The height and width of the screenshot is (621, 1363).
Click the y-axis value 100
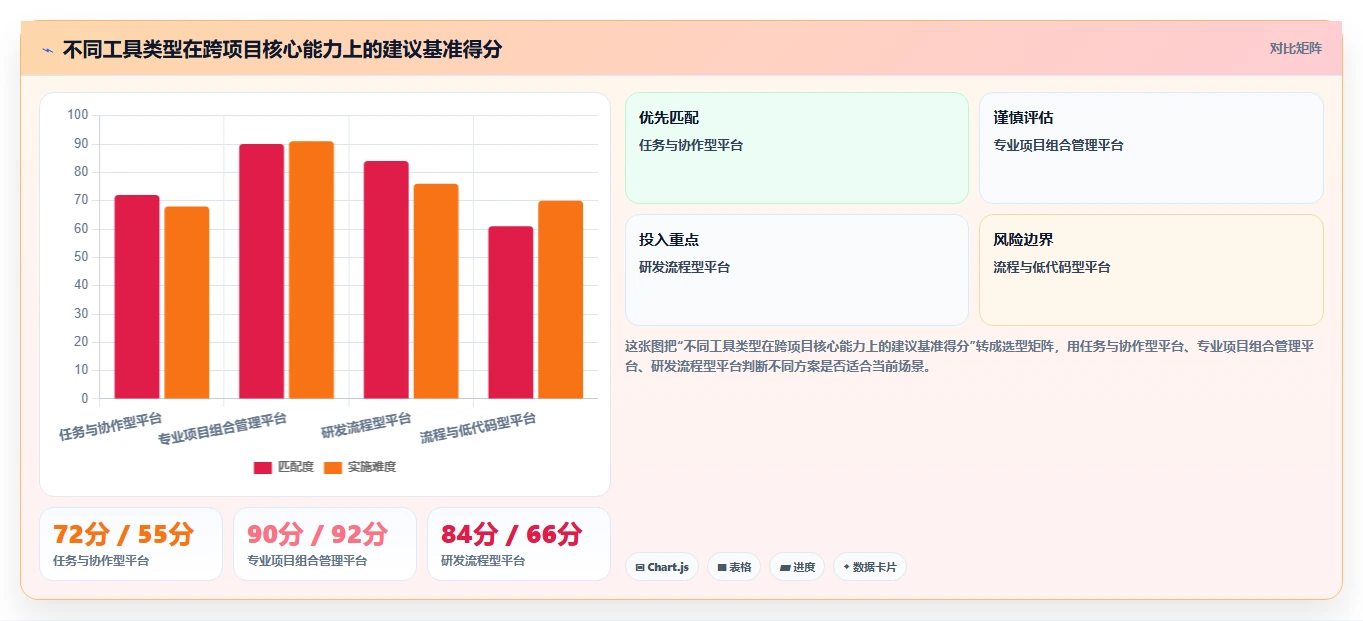pyautogui.click(x=78, y=115)
